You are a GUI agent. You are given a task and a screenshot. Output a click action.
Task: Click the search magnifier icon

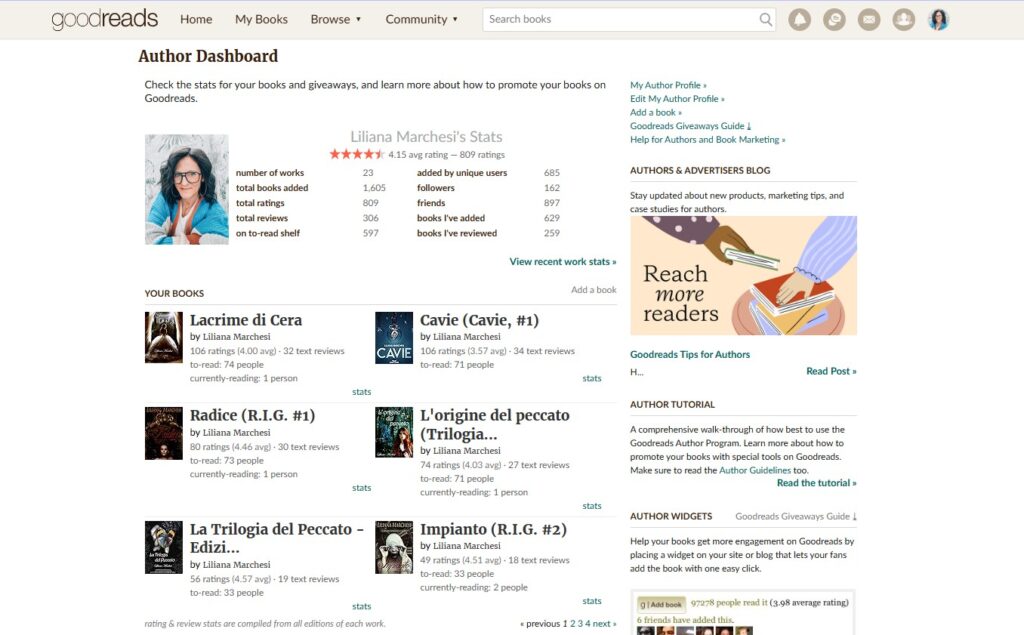[765, 20]
